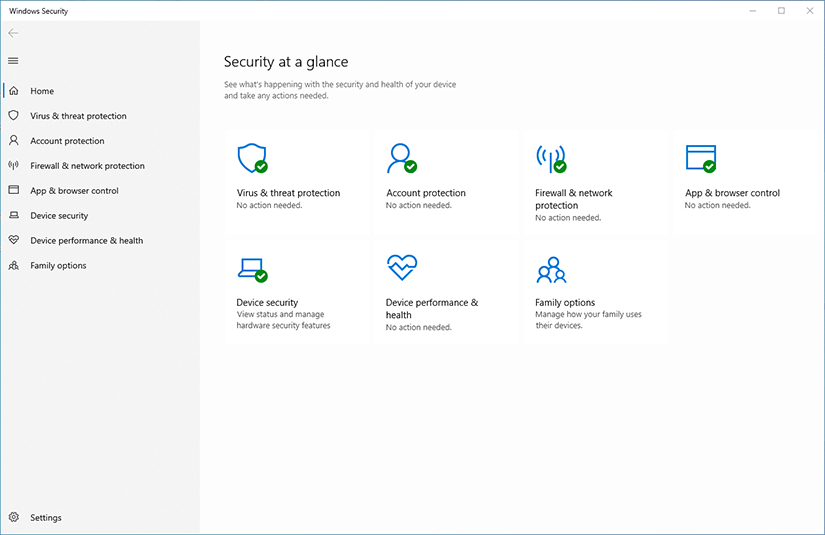
Task: Click the Device security tile title
Action: [267, 302]
